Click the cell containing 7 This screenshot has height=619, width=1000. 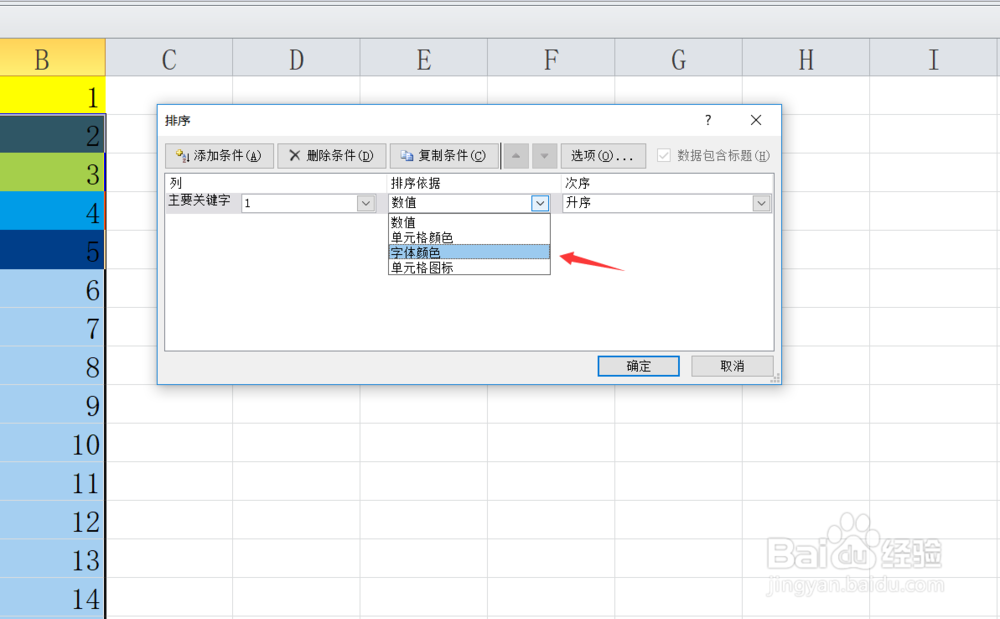click(52, 328)
